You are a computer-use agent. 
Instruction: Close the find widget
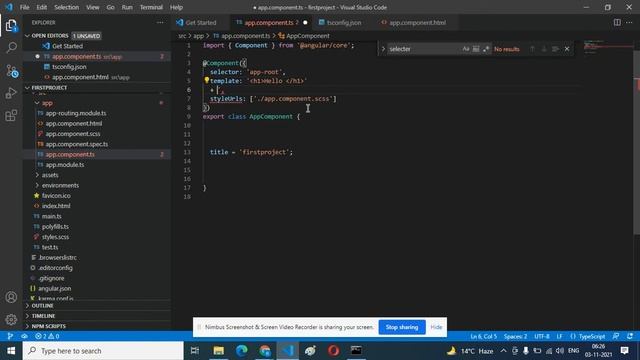[x=567, y=49]
